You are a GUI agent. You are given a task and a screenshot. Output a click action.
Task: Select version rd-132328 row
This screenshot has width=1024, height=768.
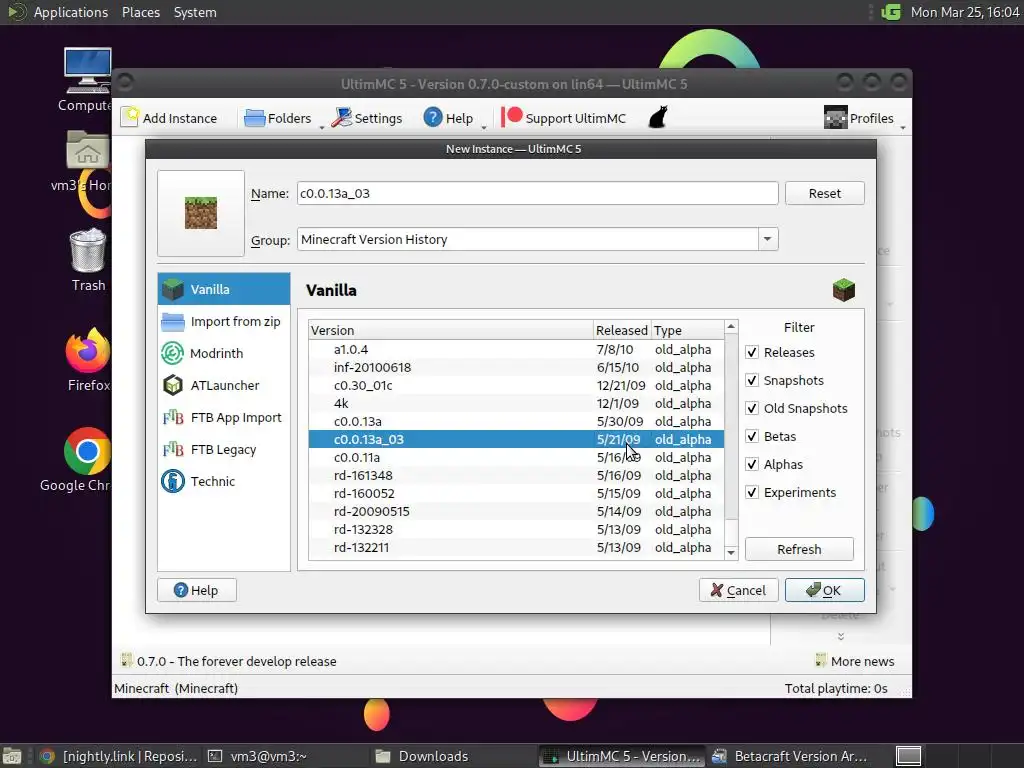click(x=516, y=530)
